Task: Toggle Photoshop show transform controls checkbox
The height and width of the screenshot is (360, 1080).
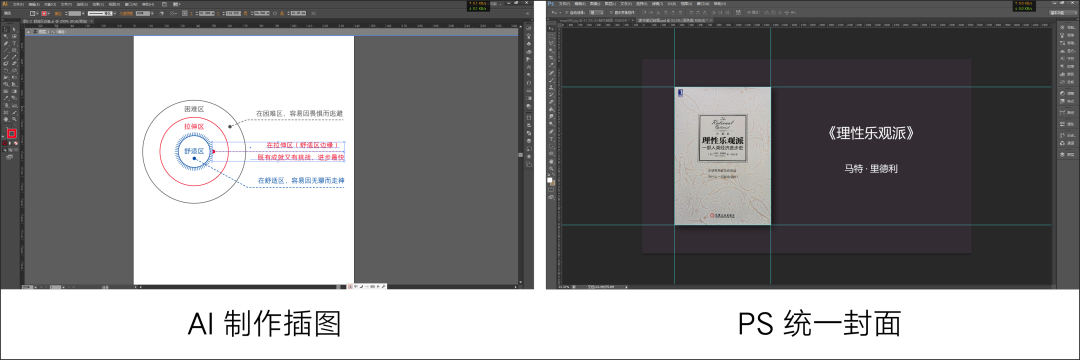Action: pyautogui.click(x=611, y=12)
